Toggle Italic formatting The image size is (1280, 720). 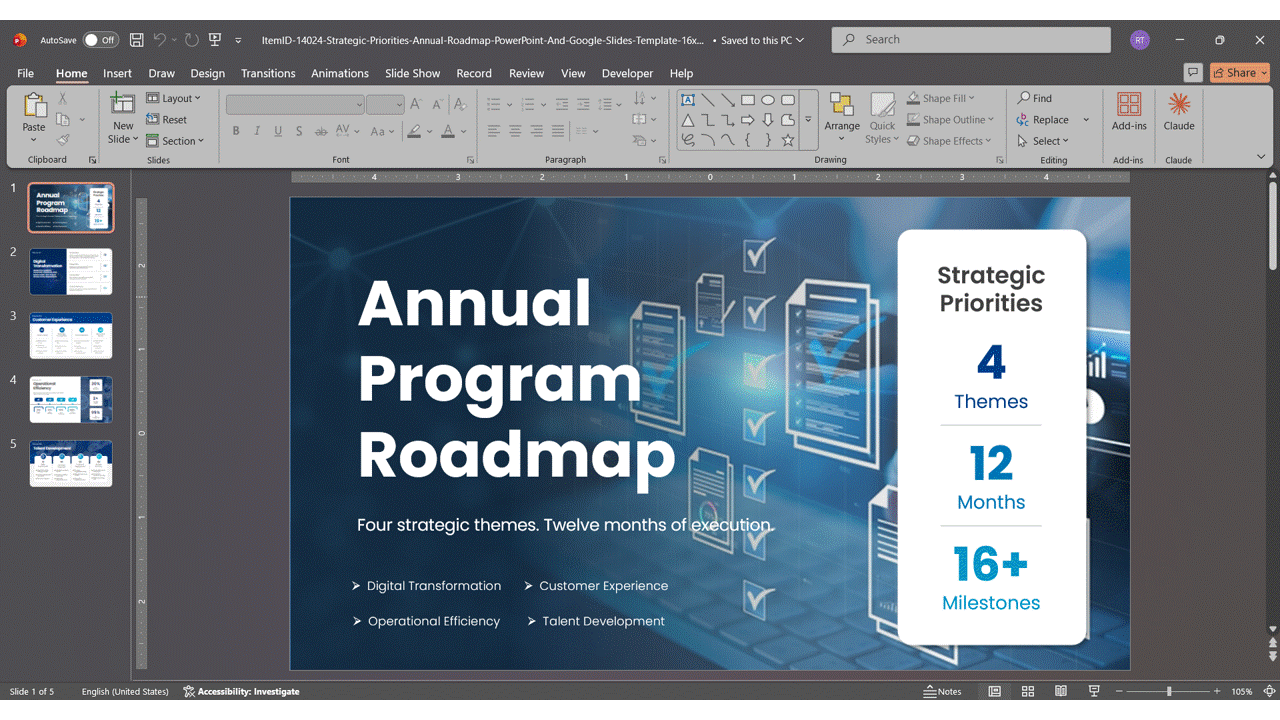pos(257,131)
